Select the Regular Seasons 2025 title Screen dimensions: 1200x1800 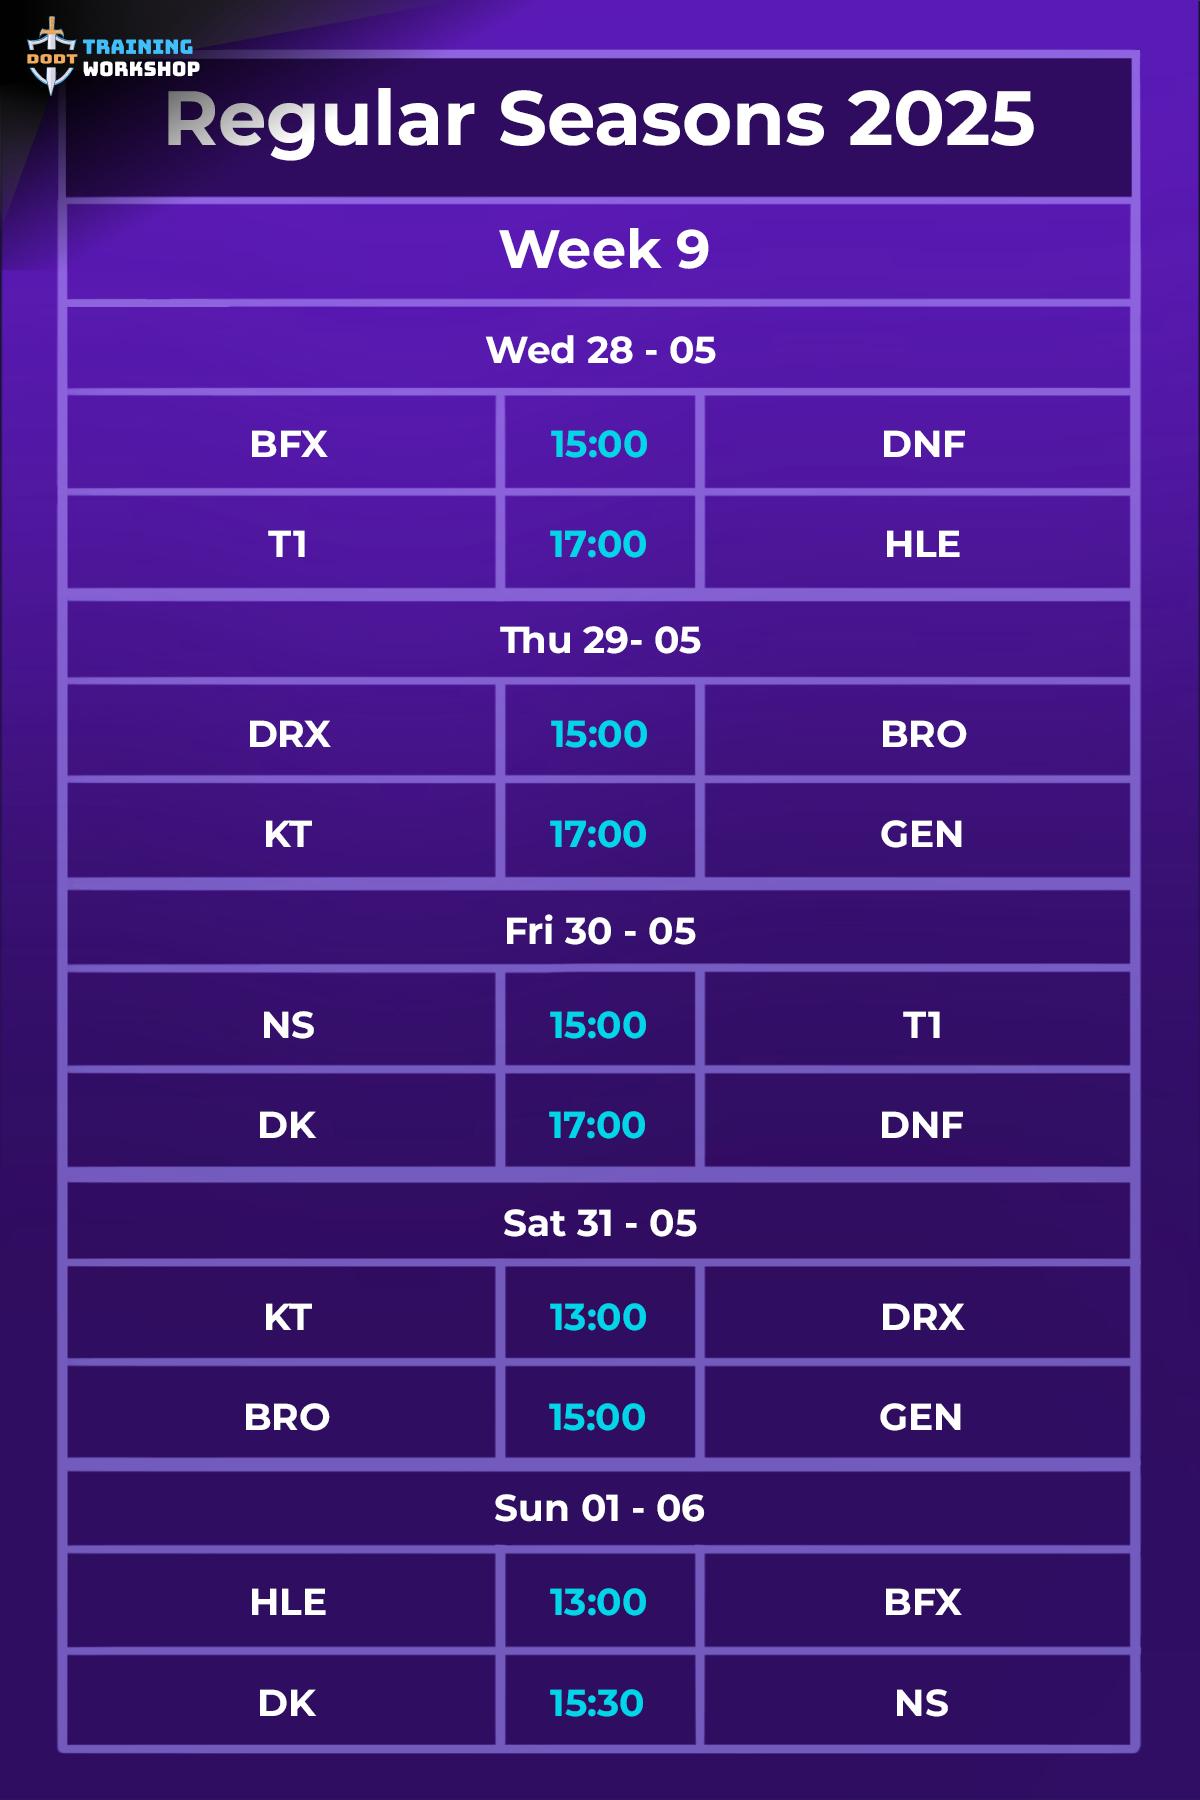[x=600, y=119]
